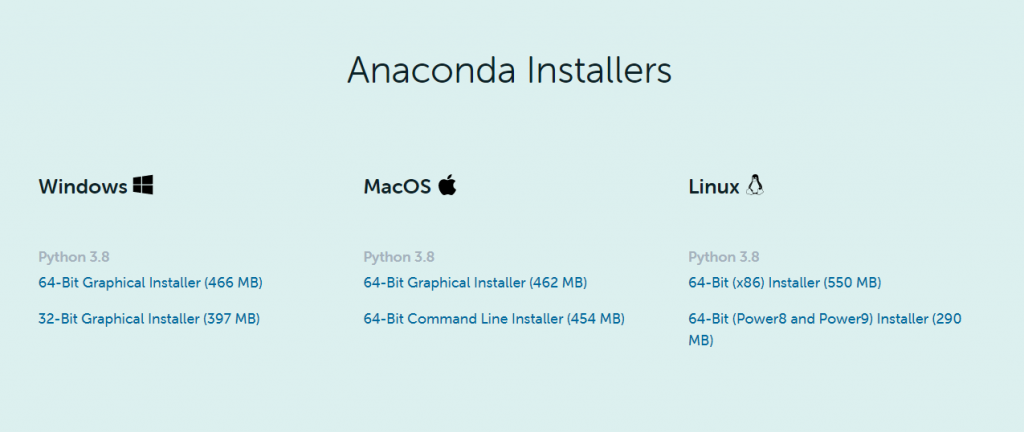Click Python 3.8 label under Linux
Image resolution: width=1024 pixels, height=432 pixels.
click(x=724, y=257)
